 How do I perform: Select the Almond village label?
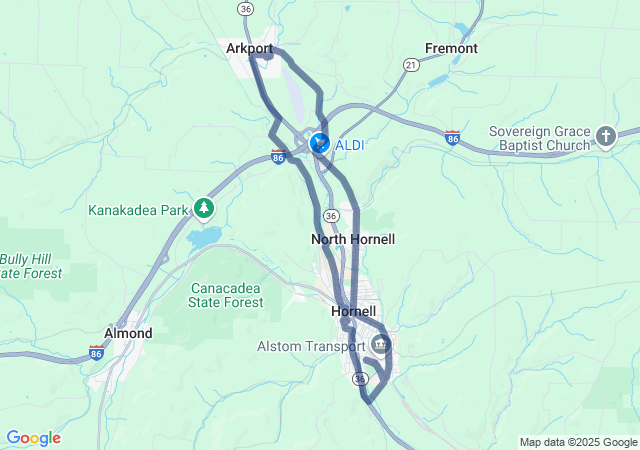click(128, 333)
